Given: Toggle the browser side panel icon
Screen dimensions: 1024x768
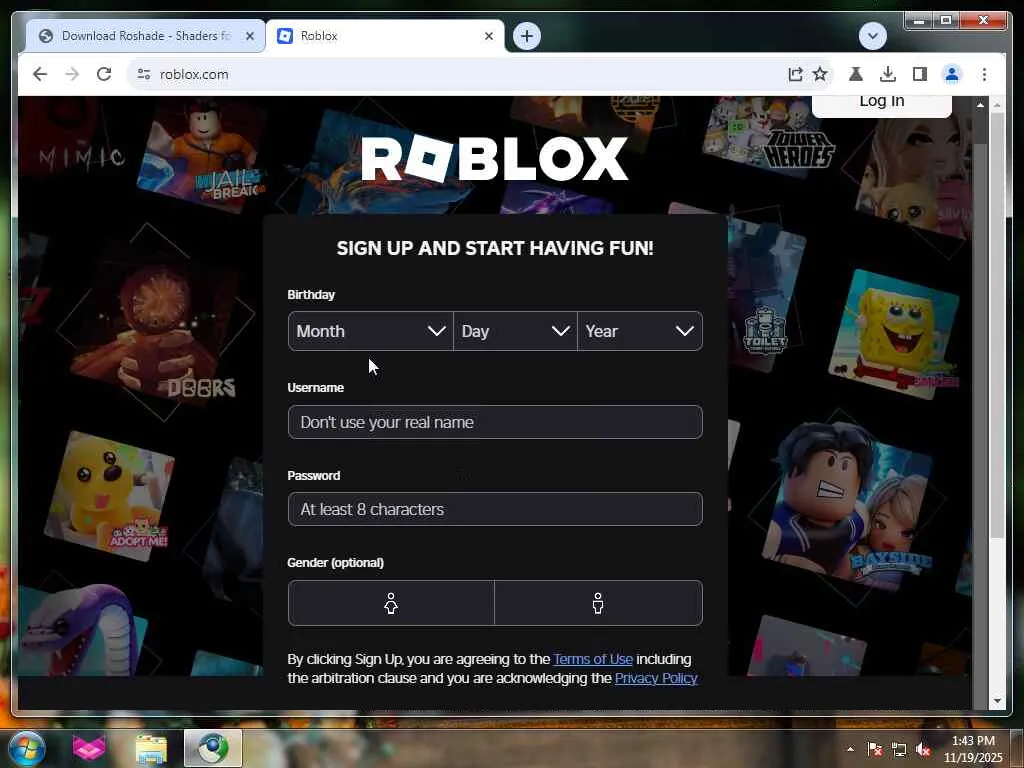Looking at the screenshot, I should [x=920, y=74].
